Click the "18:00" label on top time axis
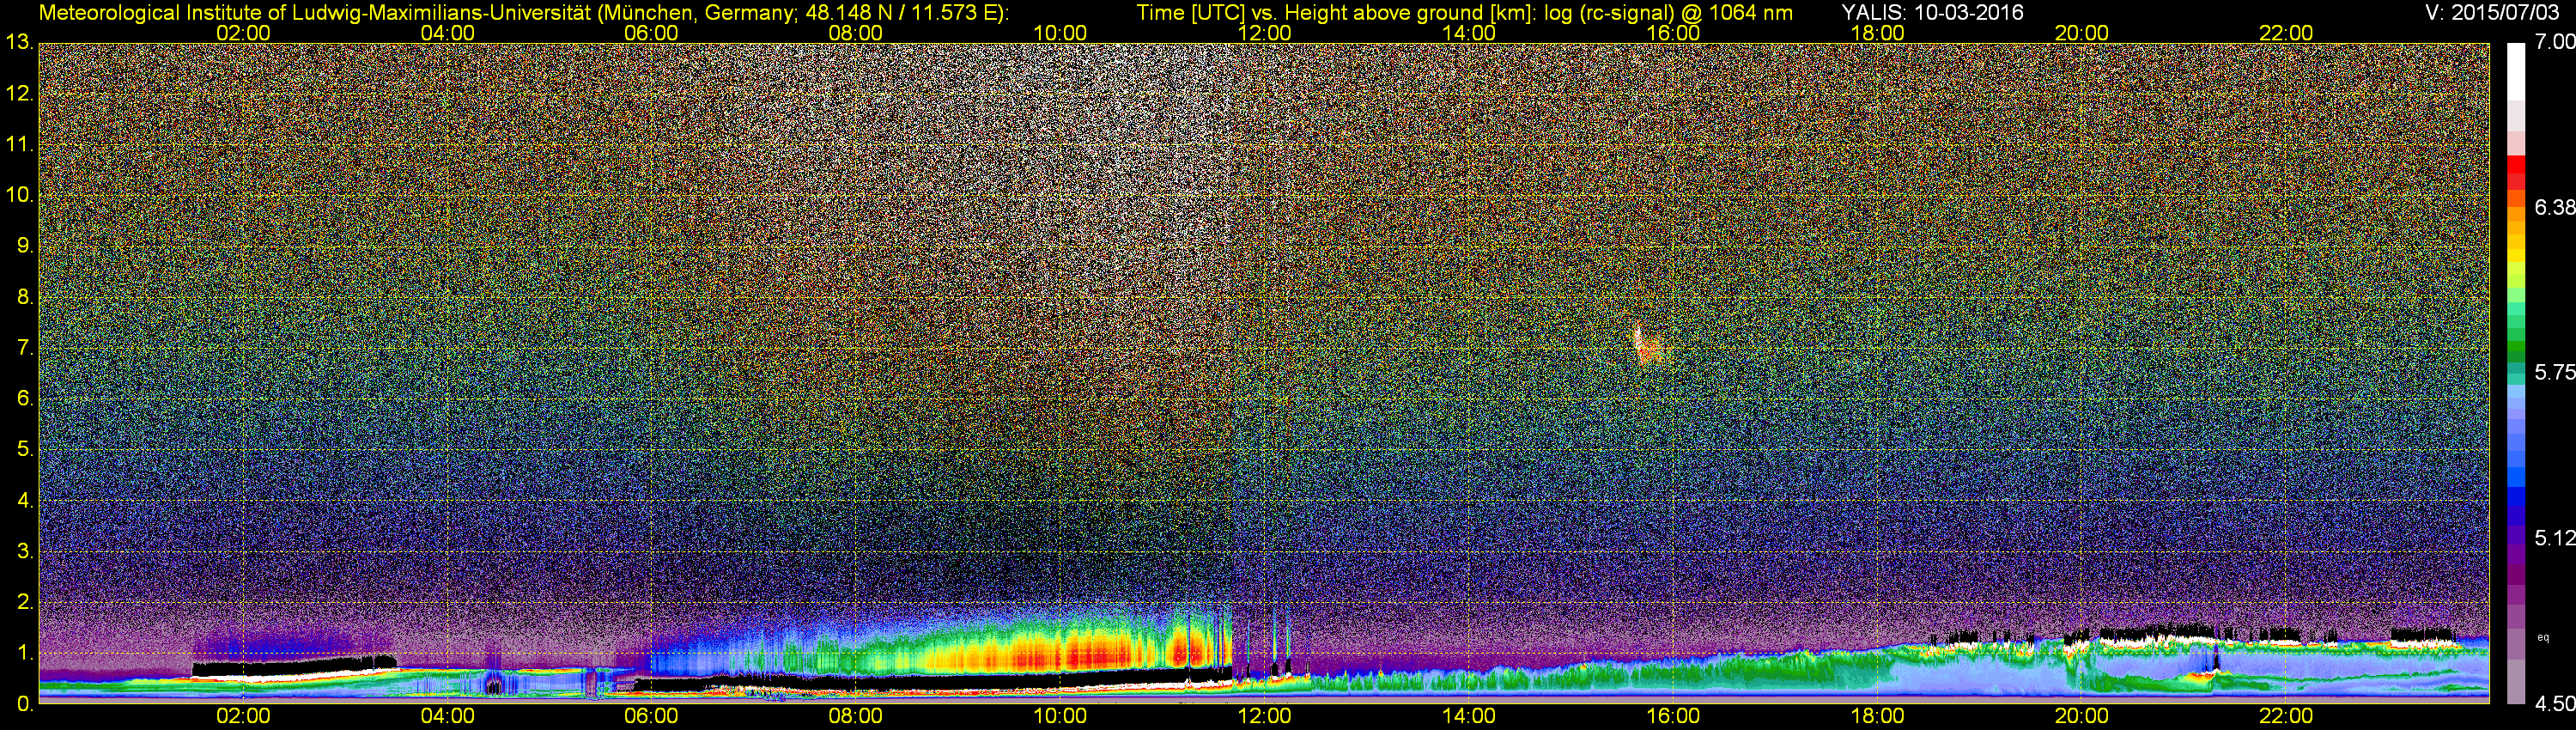This screenshot has width=2576, height=730. (x=1877, y=33)
